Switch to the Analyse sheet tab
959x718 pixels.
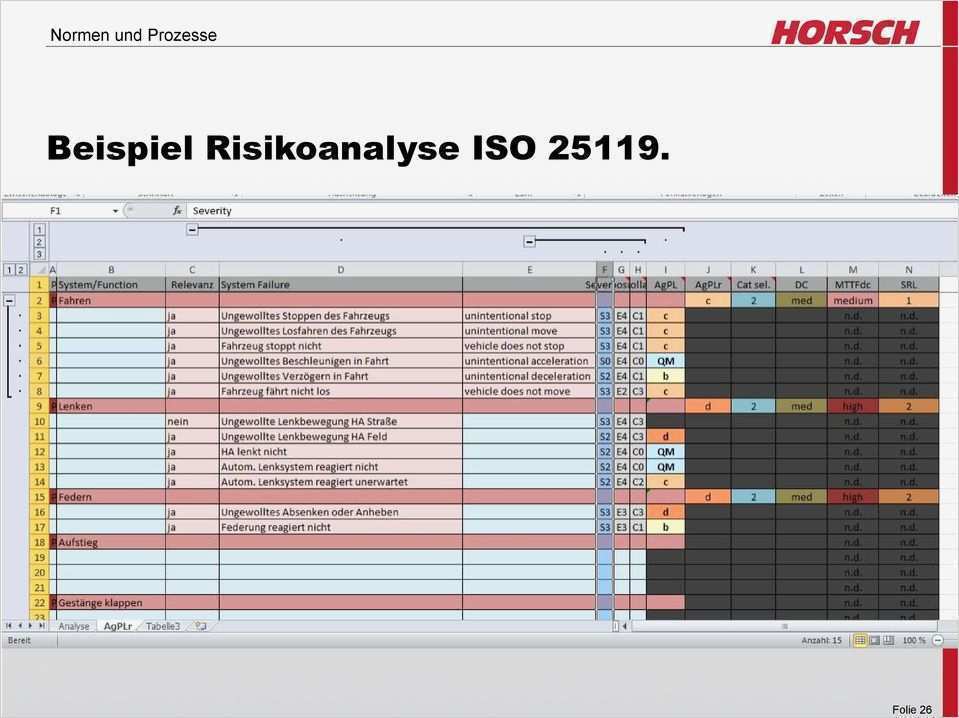pyautogui.click(x=74, y=626)
